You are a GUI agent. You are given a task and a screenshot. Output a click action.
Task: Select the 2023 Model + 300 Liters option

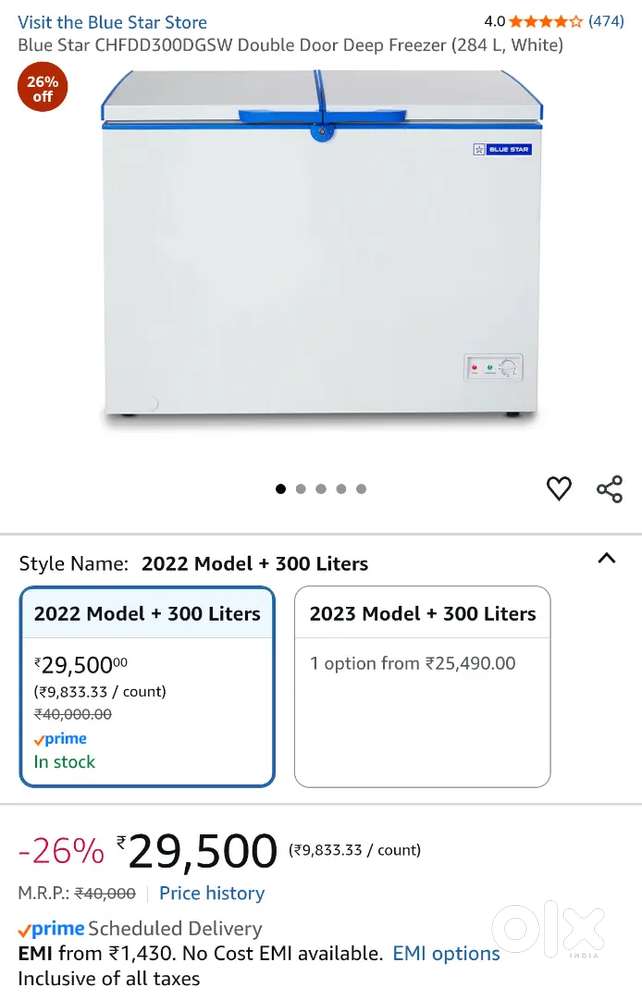pyautogui.click(x=421, y=686)
